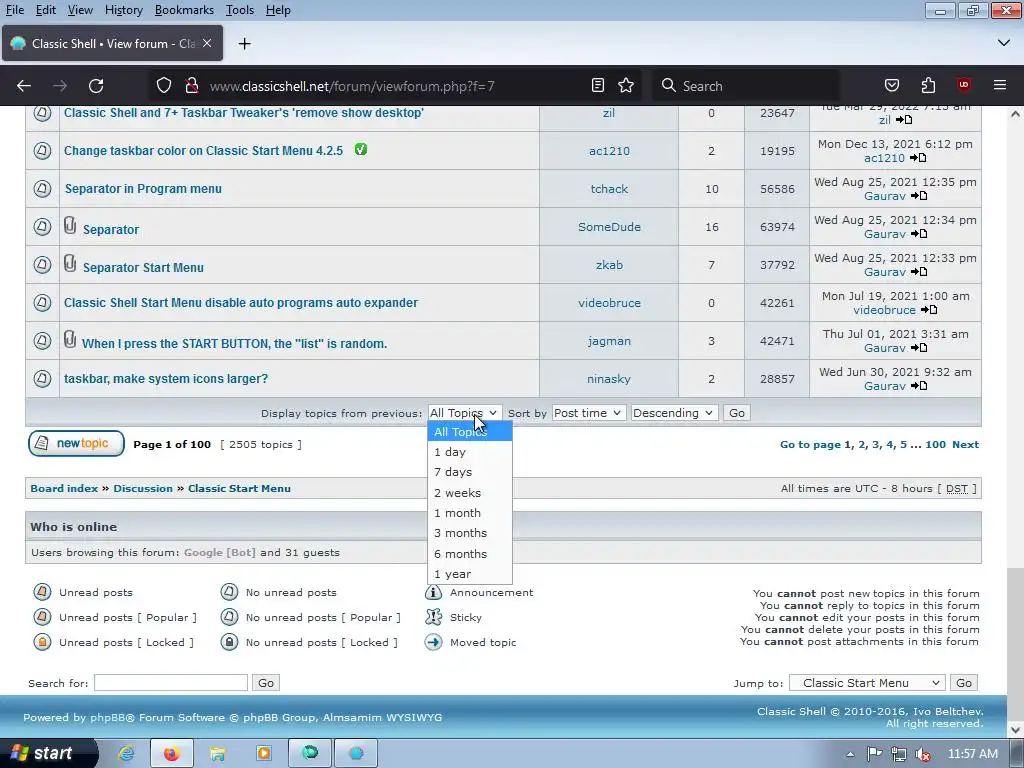
Task: Click the insecure connection lock icon
Action: point(191,86)
